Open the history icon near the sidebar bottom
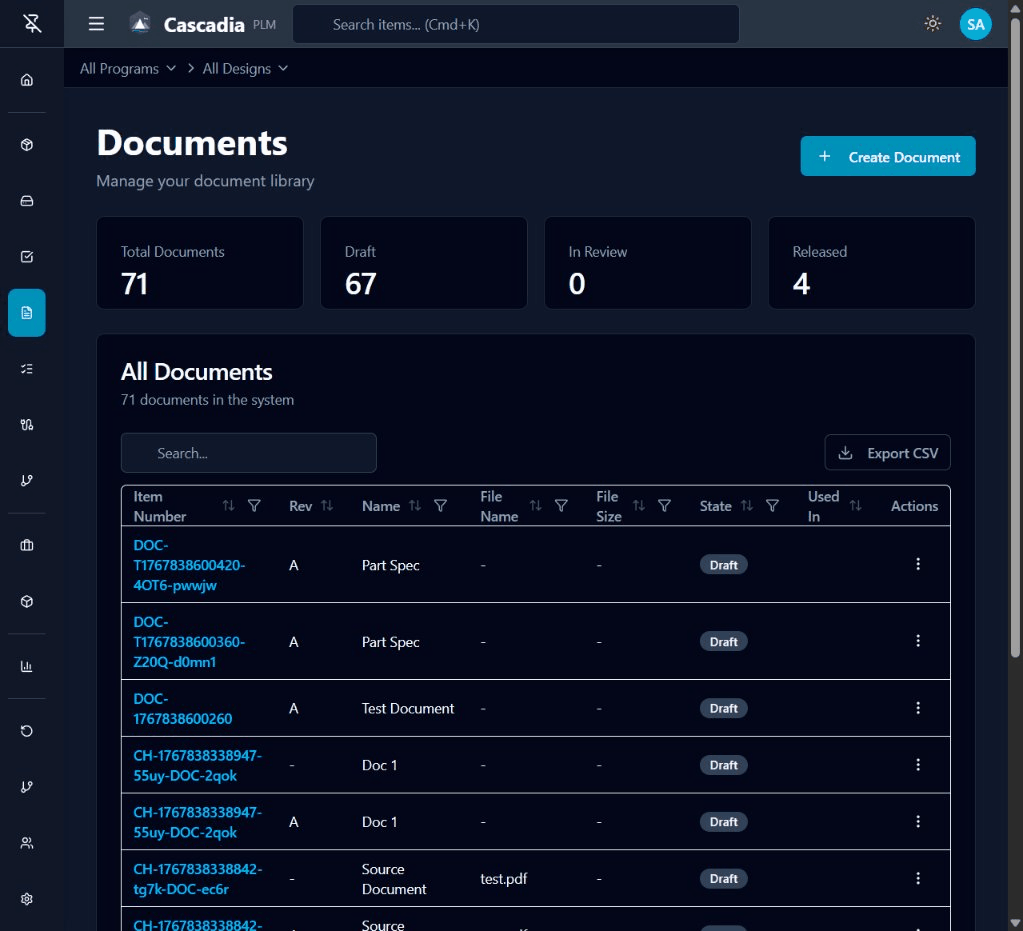Screen dimensions: 1023x931 (x=27, y=731)
